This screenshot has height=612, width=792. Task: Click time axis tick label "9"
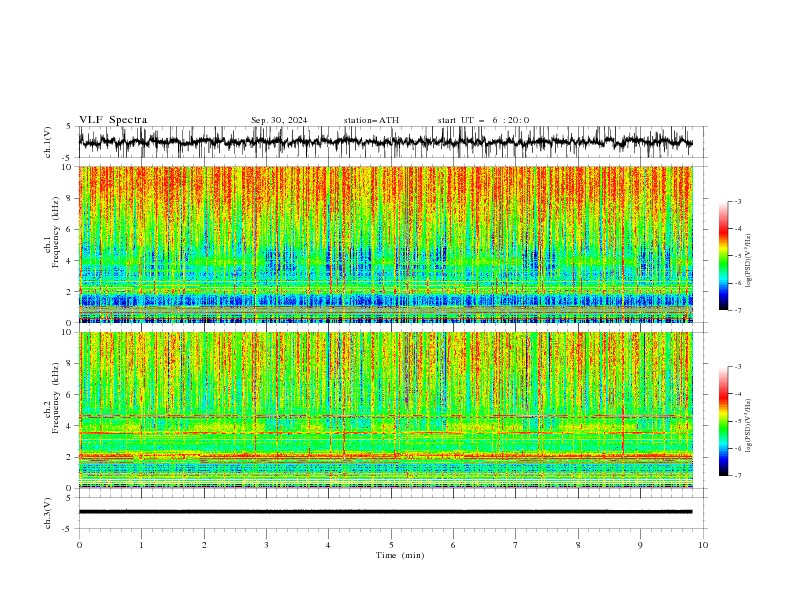click(640, 545)
